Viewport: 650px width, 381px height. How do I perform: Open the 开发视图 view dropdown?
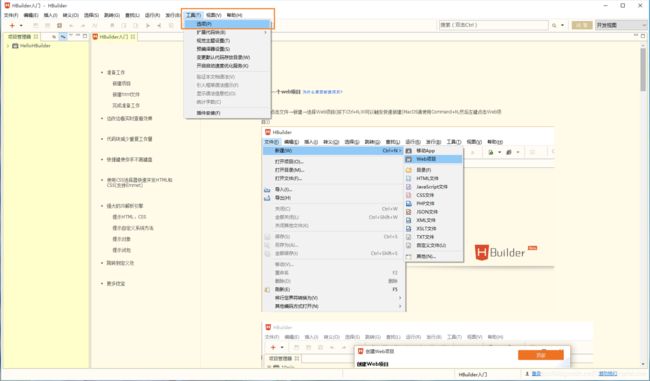pyautogui.click(x=621, y=25)
